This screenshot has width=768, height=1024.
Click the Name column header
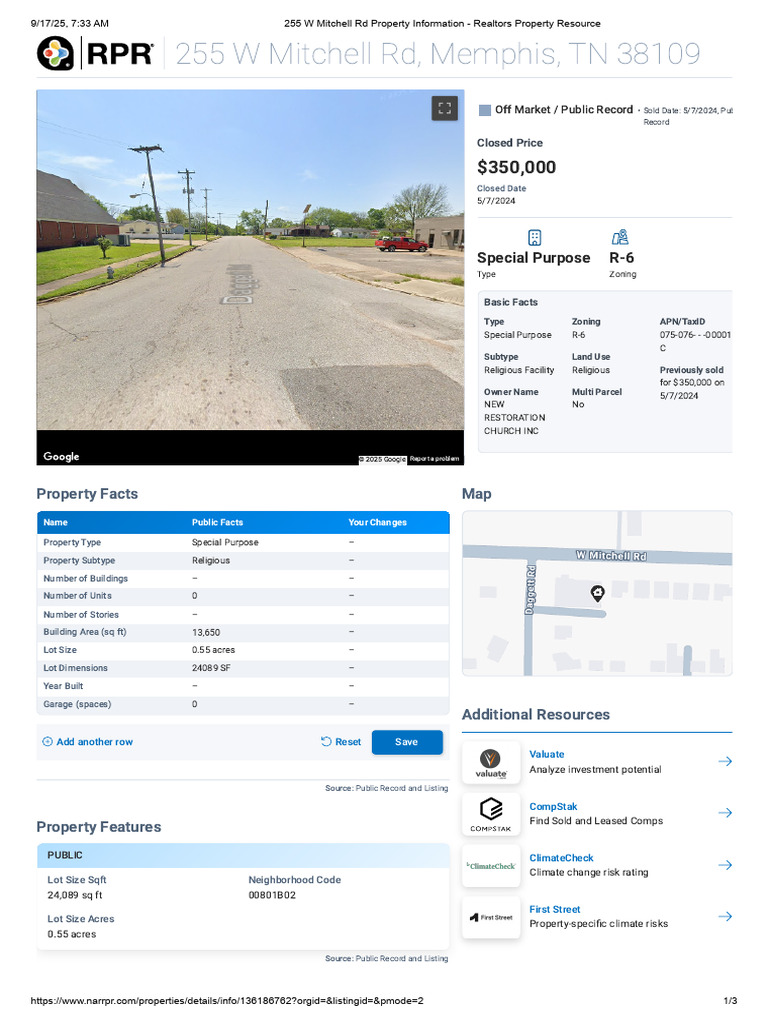pyautogui.click(x=56, y=522)
